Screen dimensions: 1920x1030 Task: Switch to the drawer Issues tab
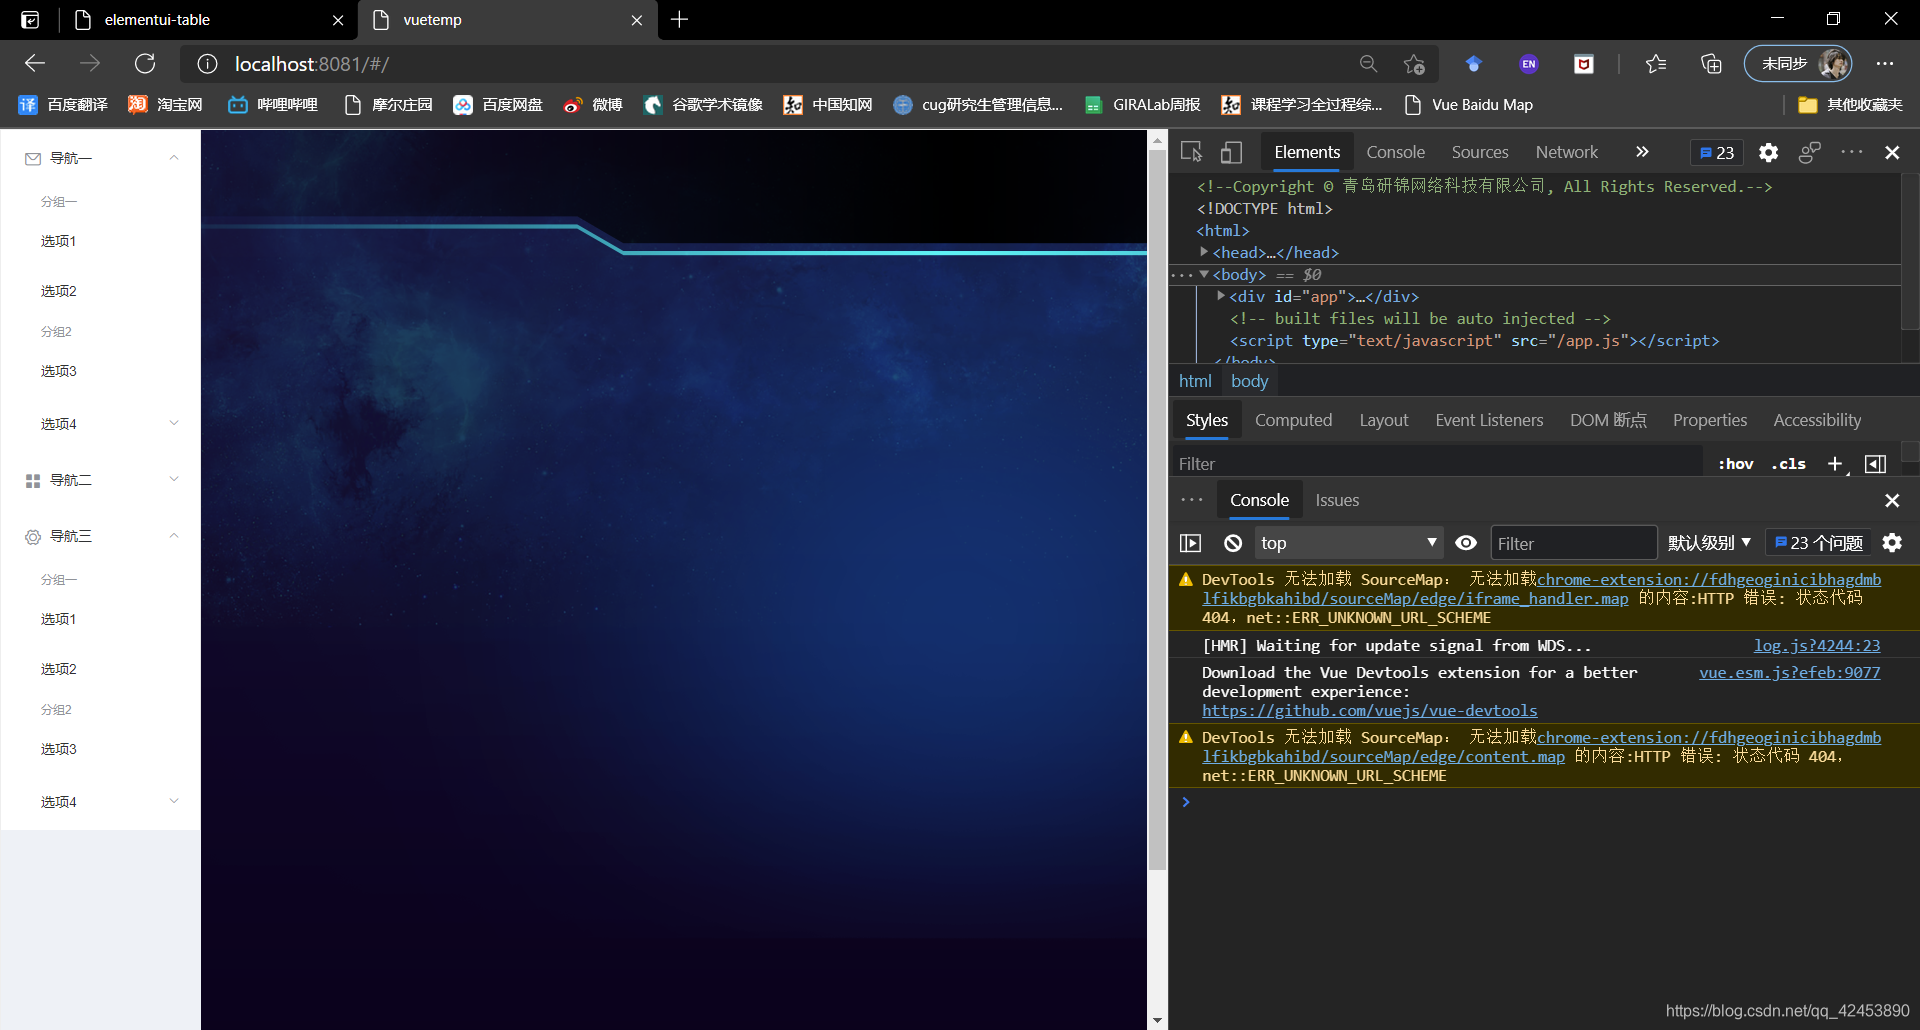[x=1337, y=500]
